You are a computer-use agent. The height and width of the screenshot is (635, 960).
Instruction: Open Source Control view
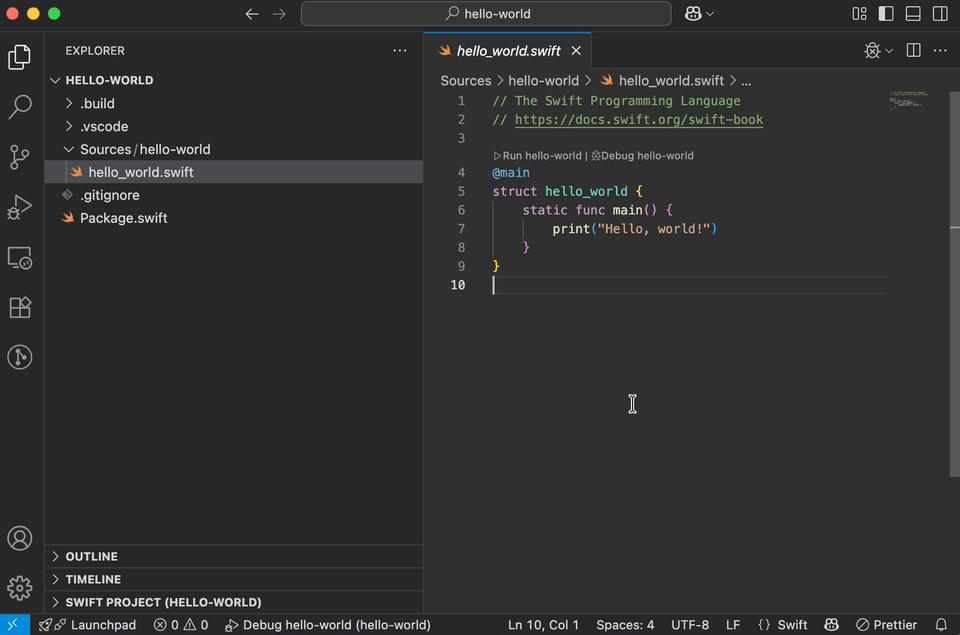[20, 157]
